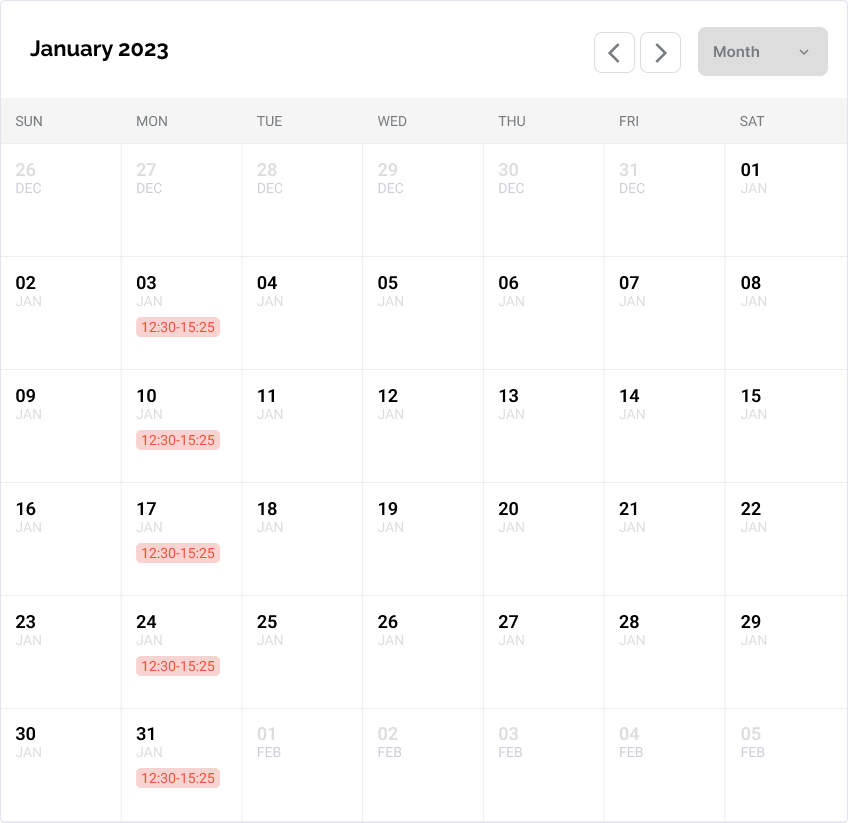Open the 12:30-15:25 event on January 17

point(178,553)
